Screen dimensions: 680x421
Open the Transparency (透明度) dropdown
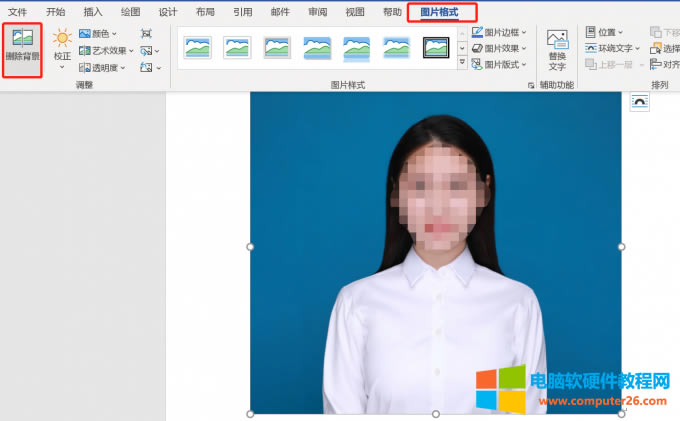[102, 67]
